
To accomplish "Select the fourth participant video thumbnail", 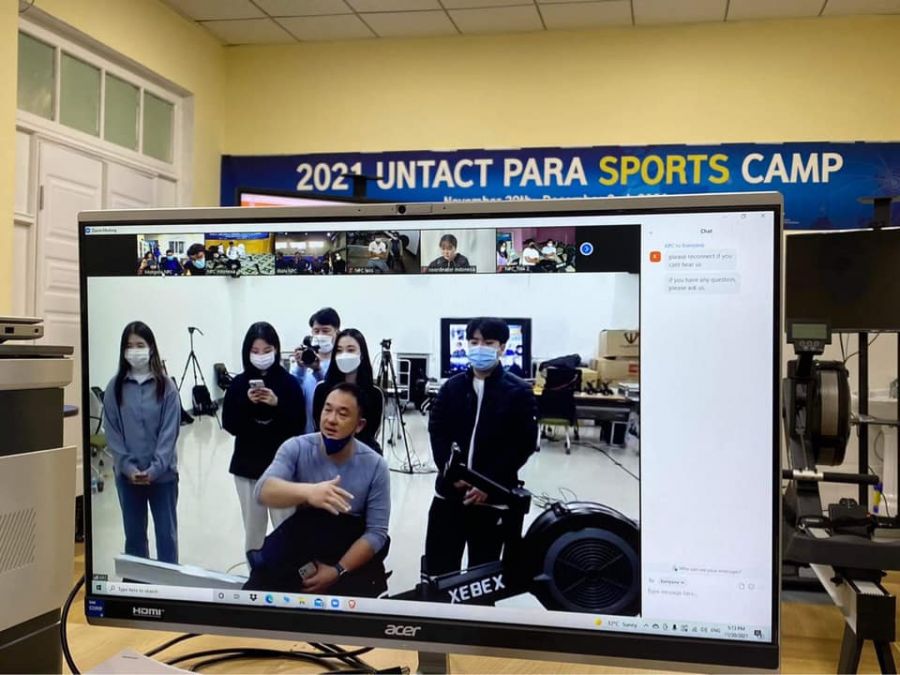I will [383, 251].
